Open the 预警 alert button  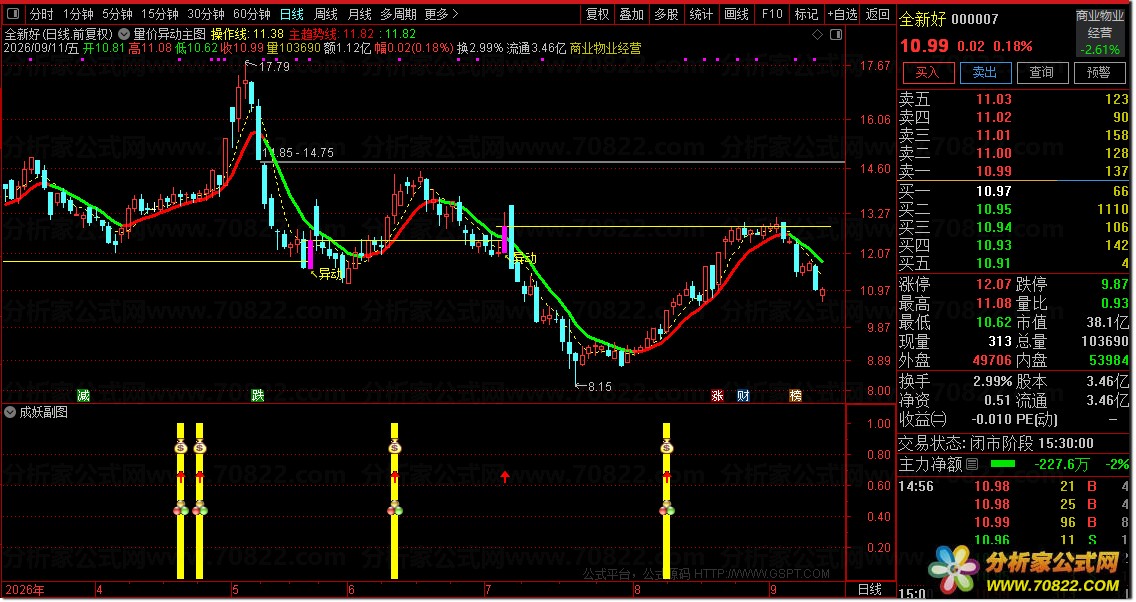(1099, 72)
